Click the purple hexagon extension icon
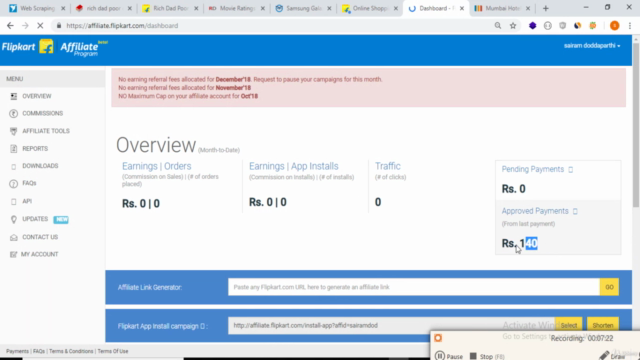This screenshot has height=360, width=640. pos(532,25)
